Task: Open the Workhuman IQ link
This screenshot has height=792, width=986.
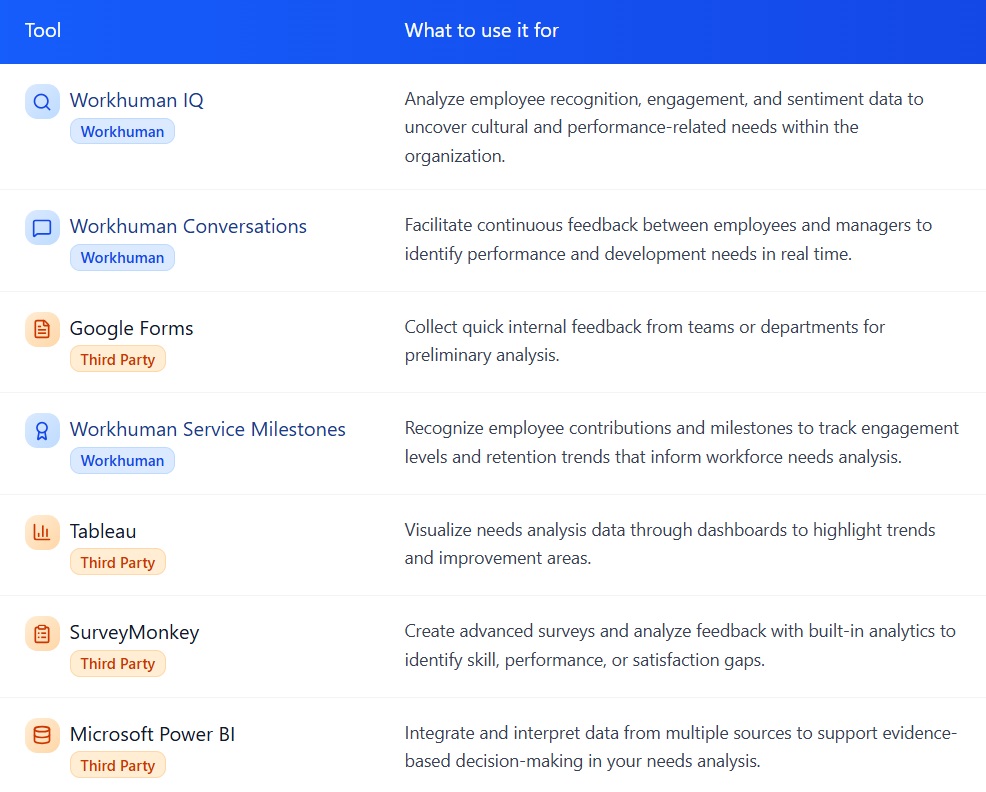Action: (137, 101)
